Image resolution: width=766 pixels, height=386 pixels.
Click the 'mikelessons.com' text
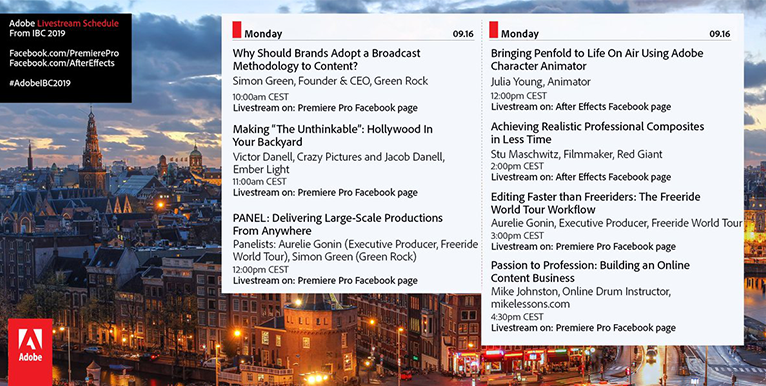click(x=530, y=304)
